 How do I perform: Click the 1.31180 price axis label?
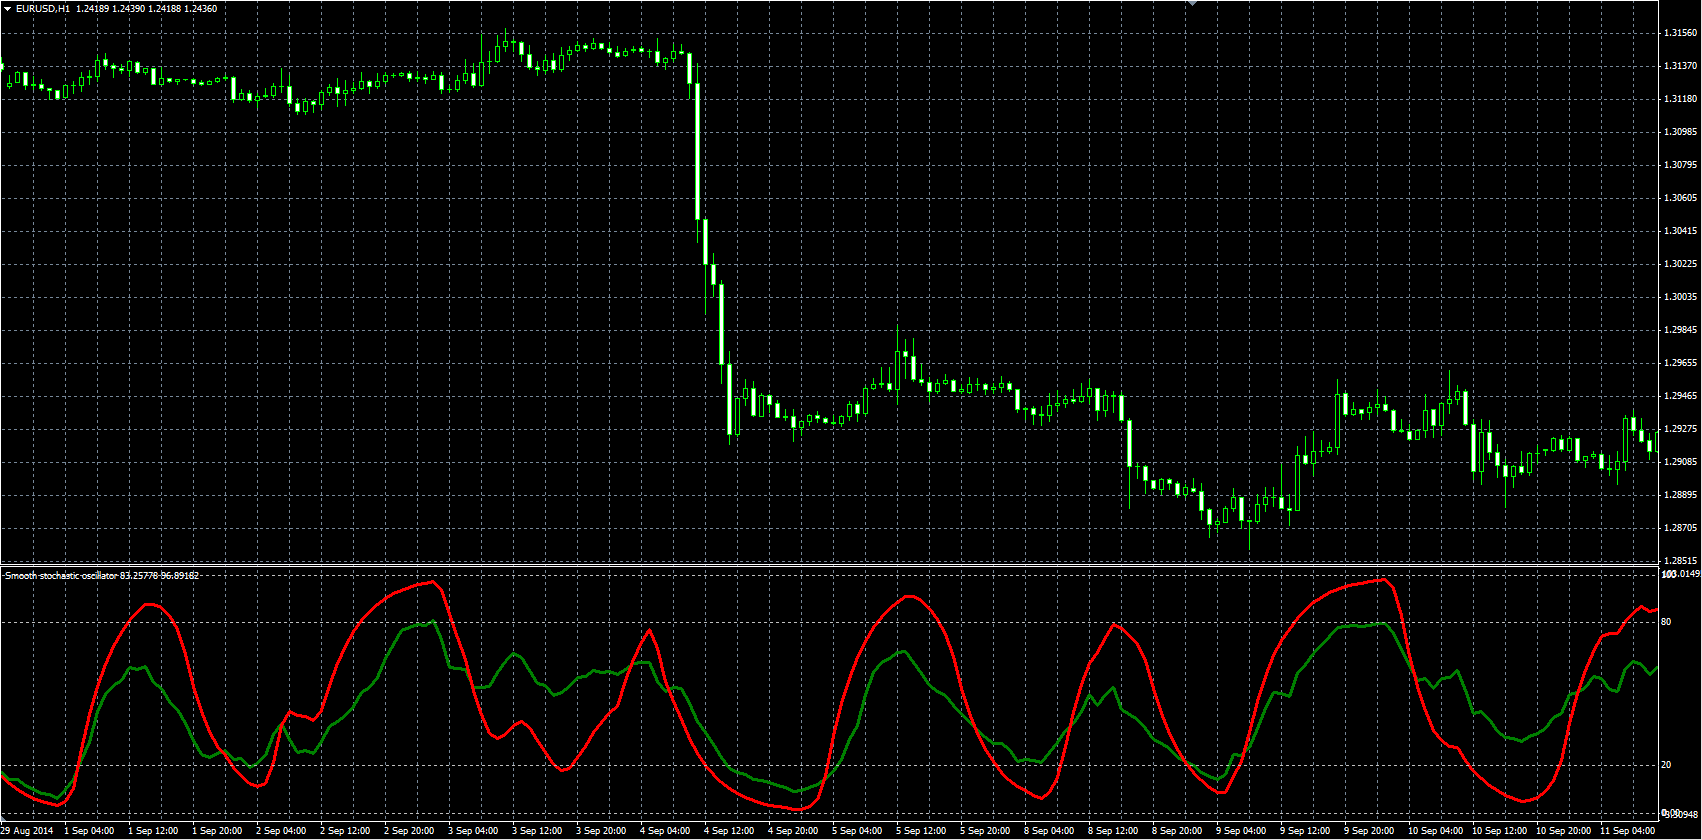1680,99
